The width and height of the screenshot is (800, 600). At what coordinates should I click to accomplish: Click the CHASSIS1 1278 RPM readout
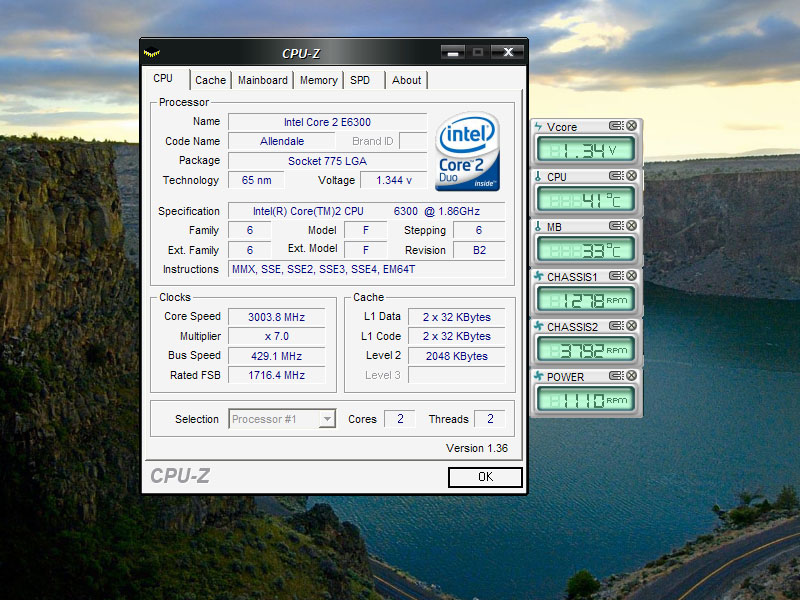tap(586, 300)
